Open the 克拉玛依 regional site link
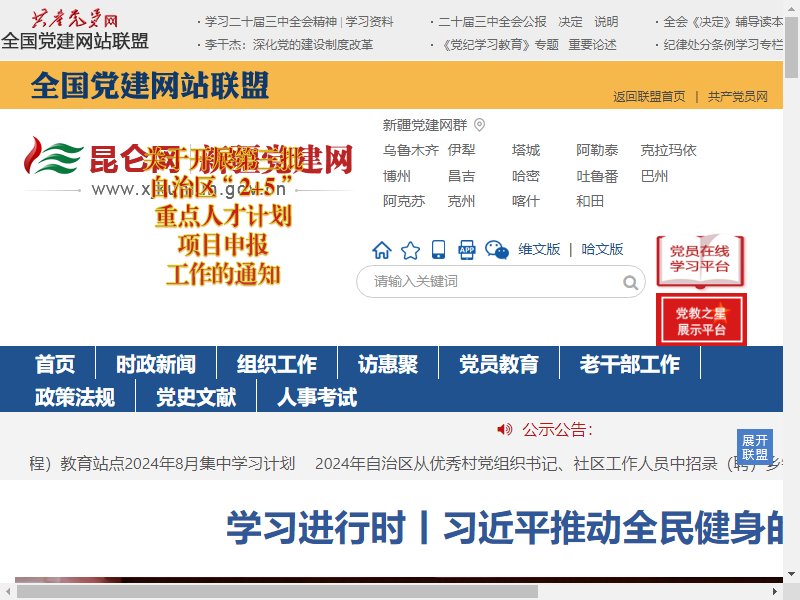The image size is (800, 600). coord(668,151)
